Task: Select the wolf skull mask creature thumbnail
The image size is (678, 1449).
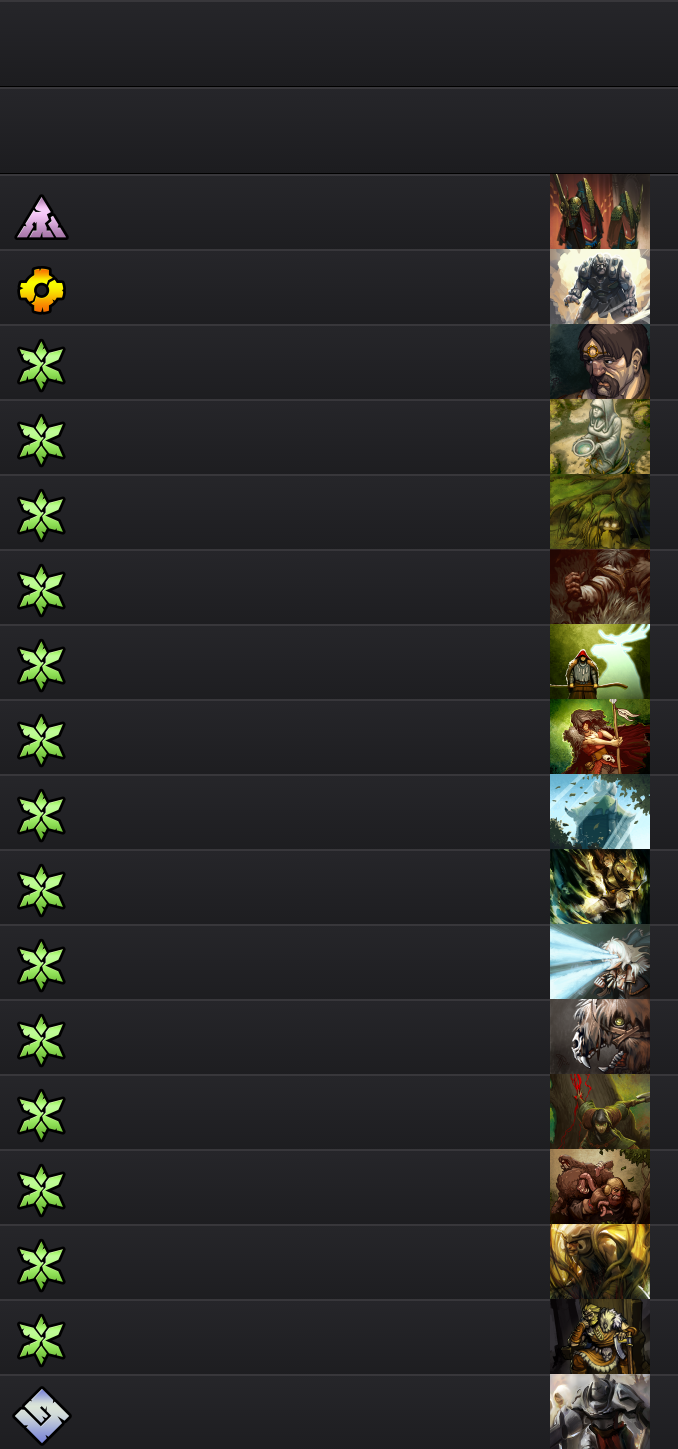Action: pos(600,1037)
